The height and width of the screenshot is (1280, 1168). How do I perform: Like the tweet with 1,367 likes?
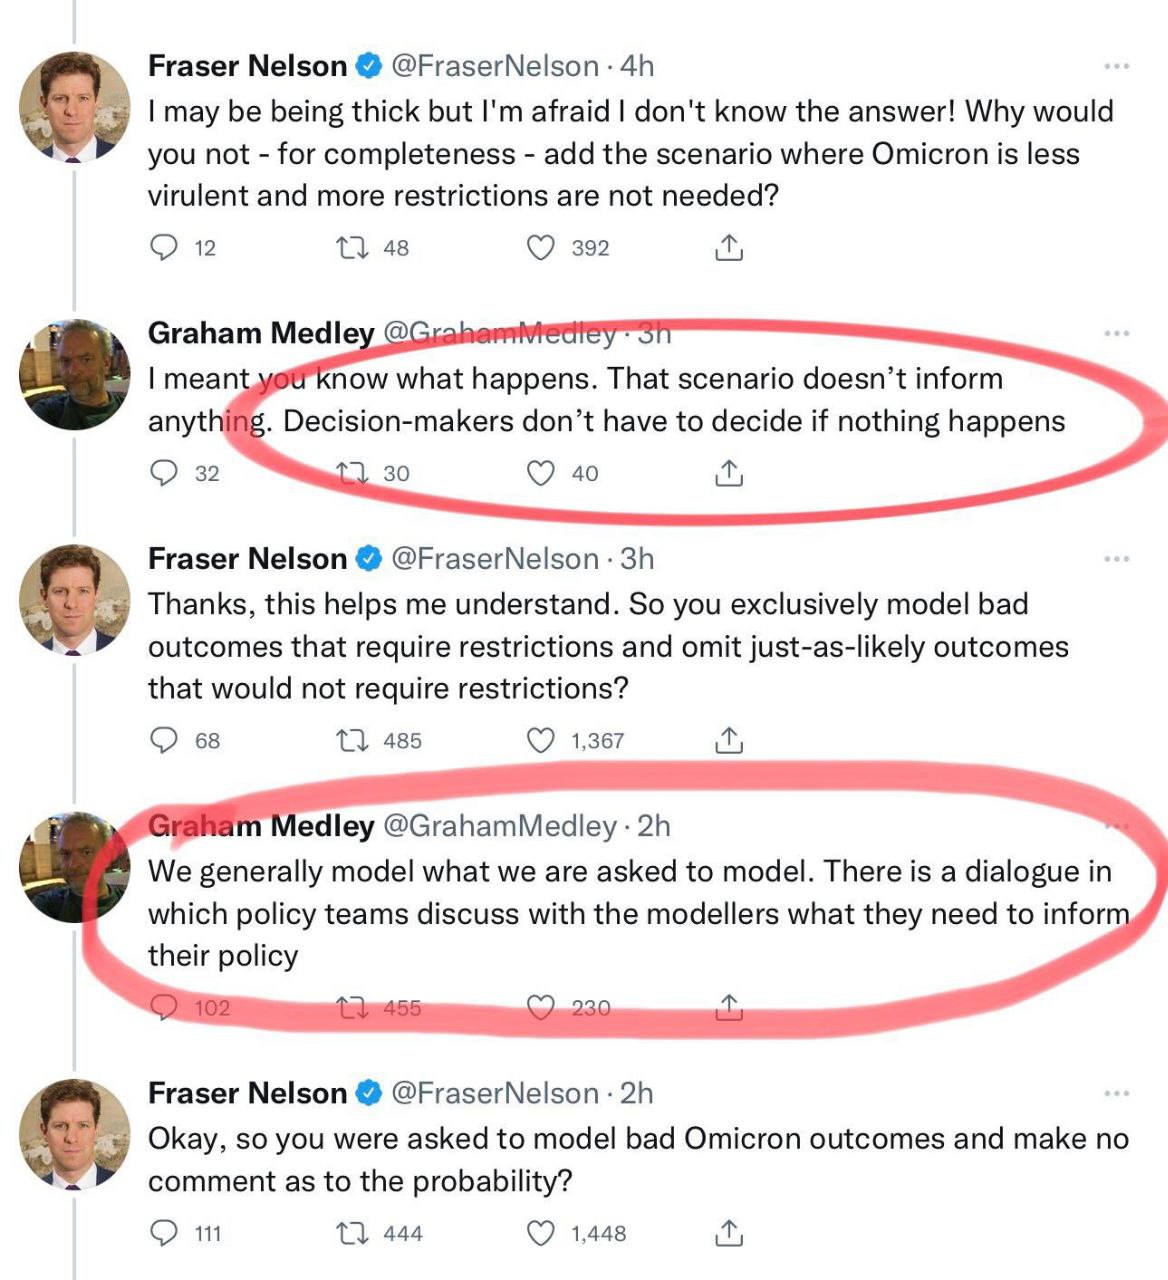[x=541, y=740]
